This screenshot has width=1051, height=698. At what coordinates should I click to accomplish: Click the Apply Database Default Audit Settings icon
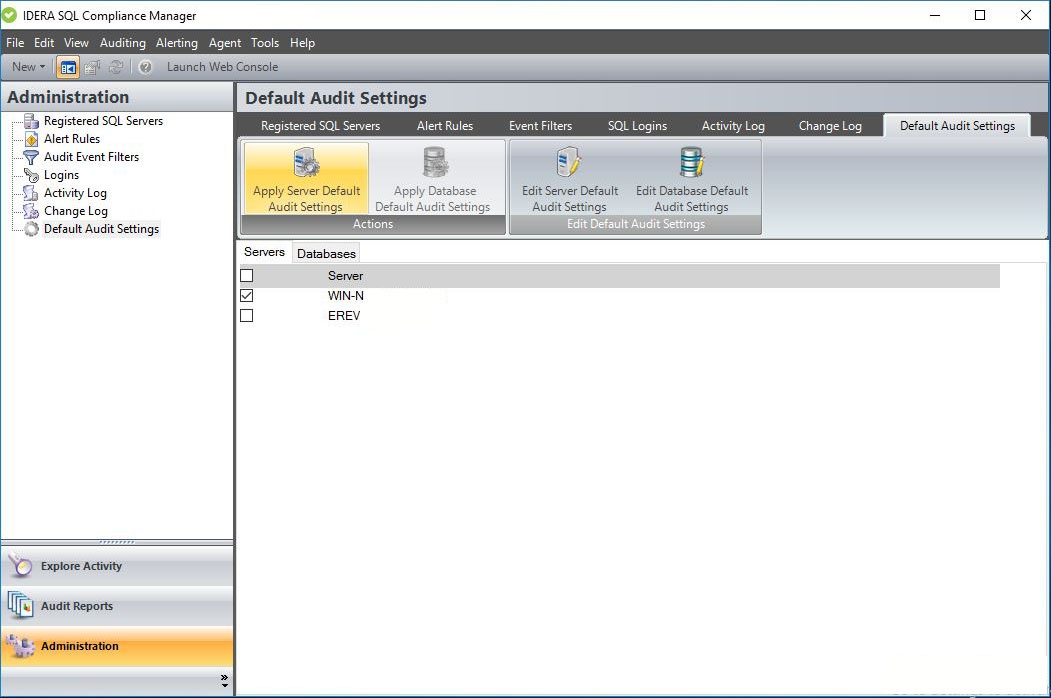pos(435,162)
